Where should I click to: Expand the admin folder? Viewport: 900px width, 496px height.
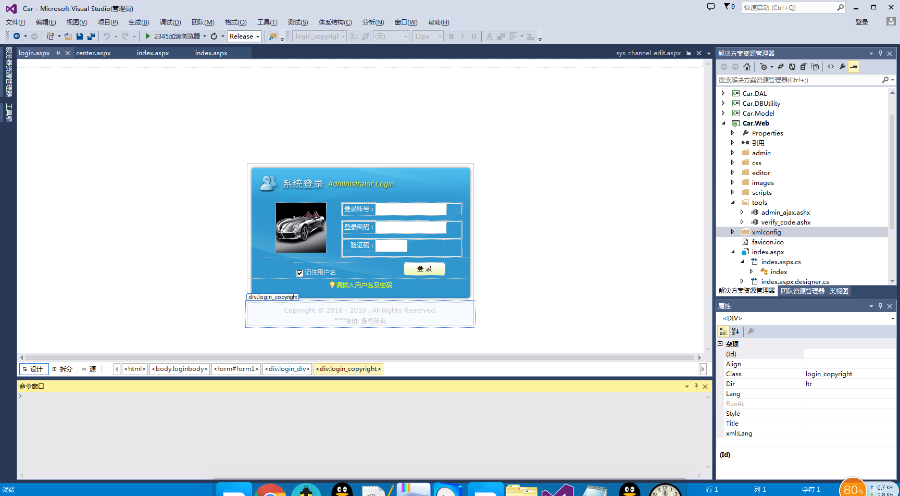[732, 153]
